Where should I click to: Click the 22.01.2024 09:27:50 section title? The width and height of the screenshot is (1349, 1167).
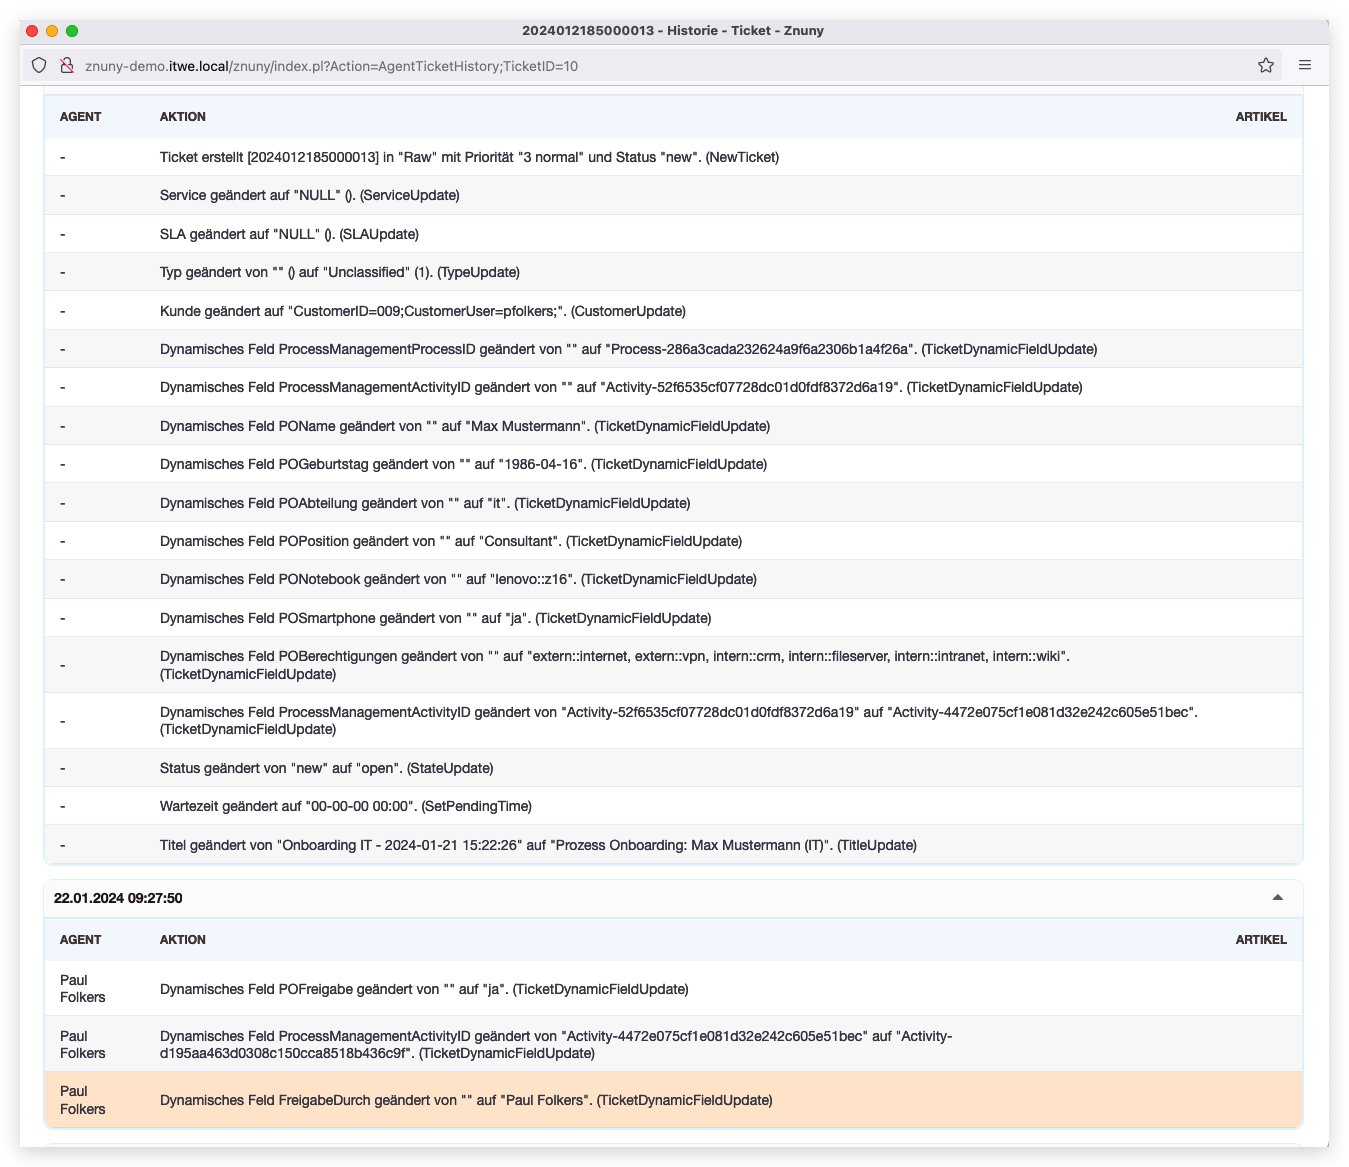pyautogui.click(x=118, y=898)
